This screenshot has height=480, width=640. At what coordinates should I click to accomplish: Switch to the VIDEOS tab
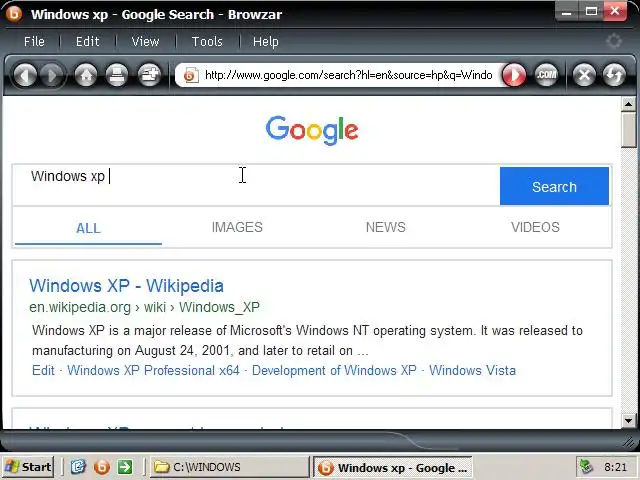tap(535, 227)
